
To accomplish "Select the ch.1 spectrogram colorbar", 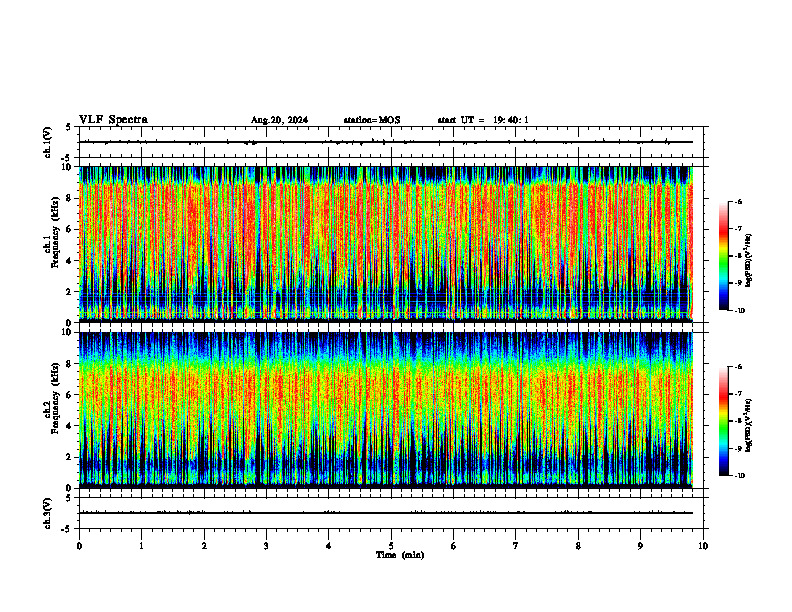I will coord(723,256).
